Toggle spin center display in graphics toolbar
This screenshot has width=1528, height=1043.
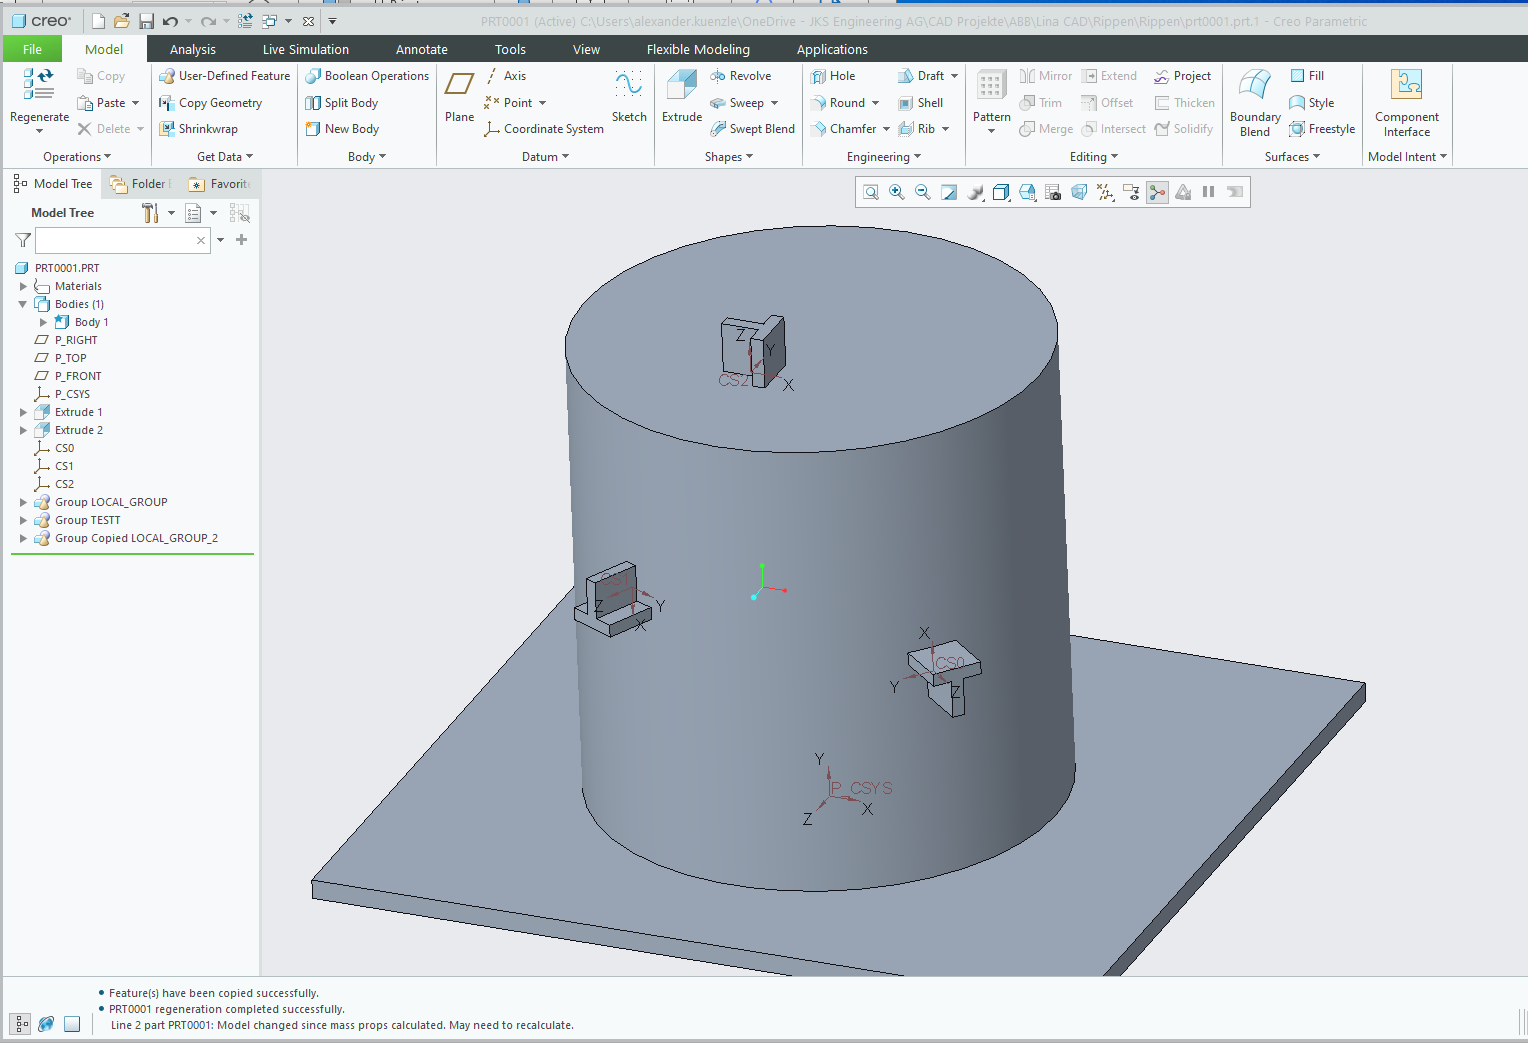[1157, 192]
